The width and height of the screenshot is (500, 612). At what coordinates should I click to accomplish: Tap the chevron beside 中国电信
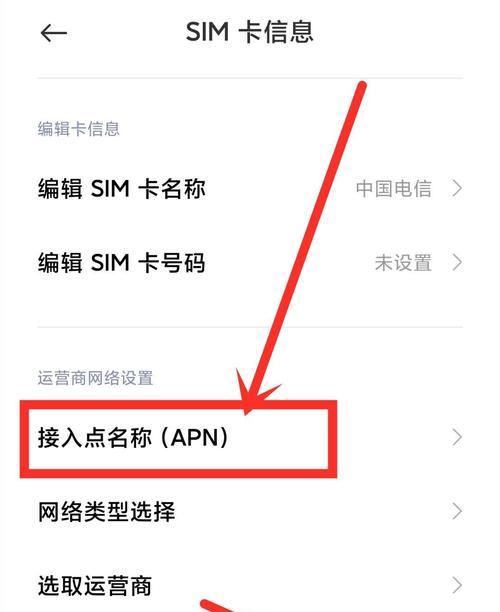pyautogui.click(x=457, y=189)
